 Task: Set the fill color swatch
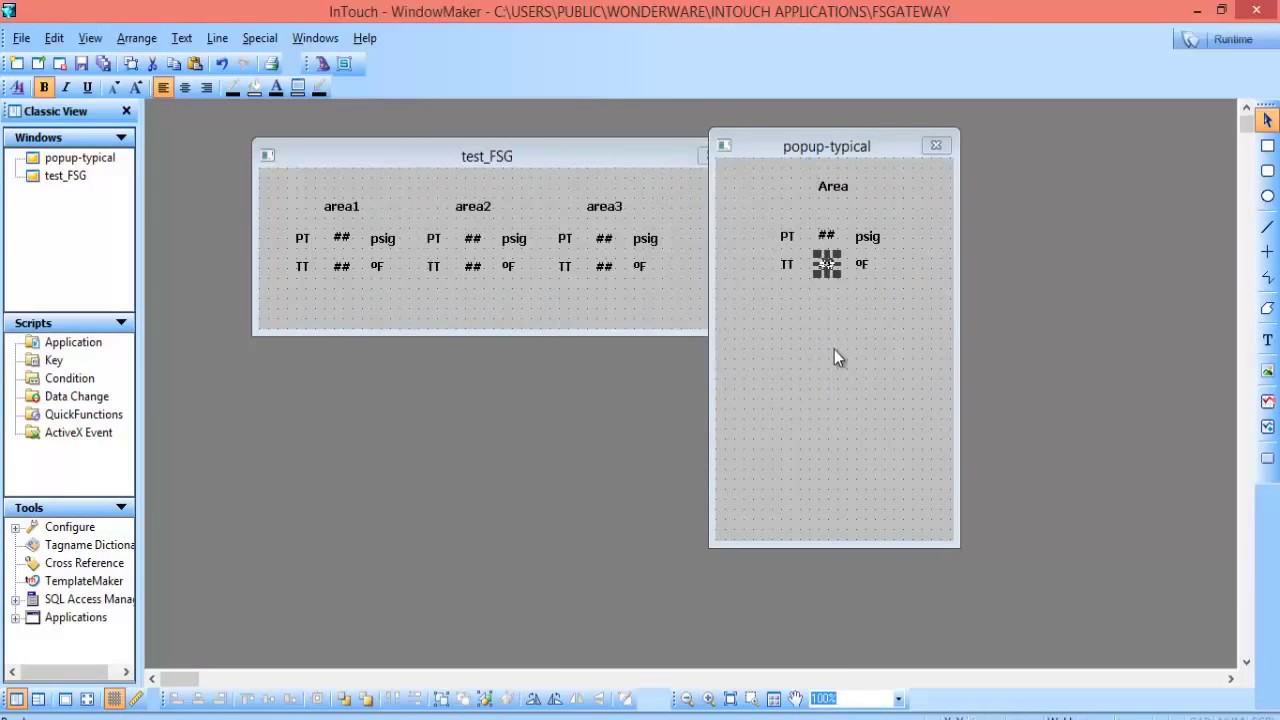(254, 88)
